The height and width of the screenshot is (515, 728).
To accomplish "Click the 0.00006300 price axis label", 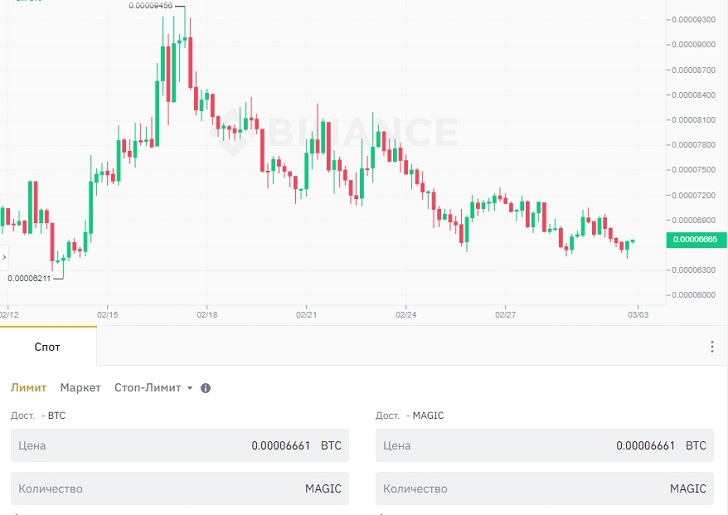I will click(x=694, y=270).
